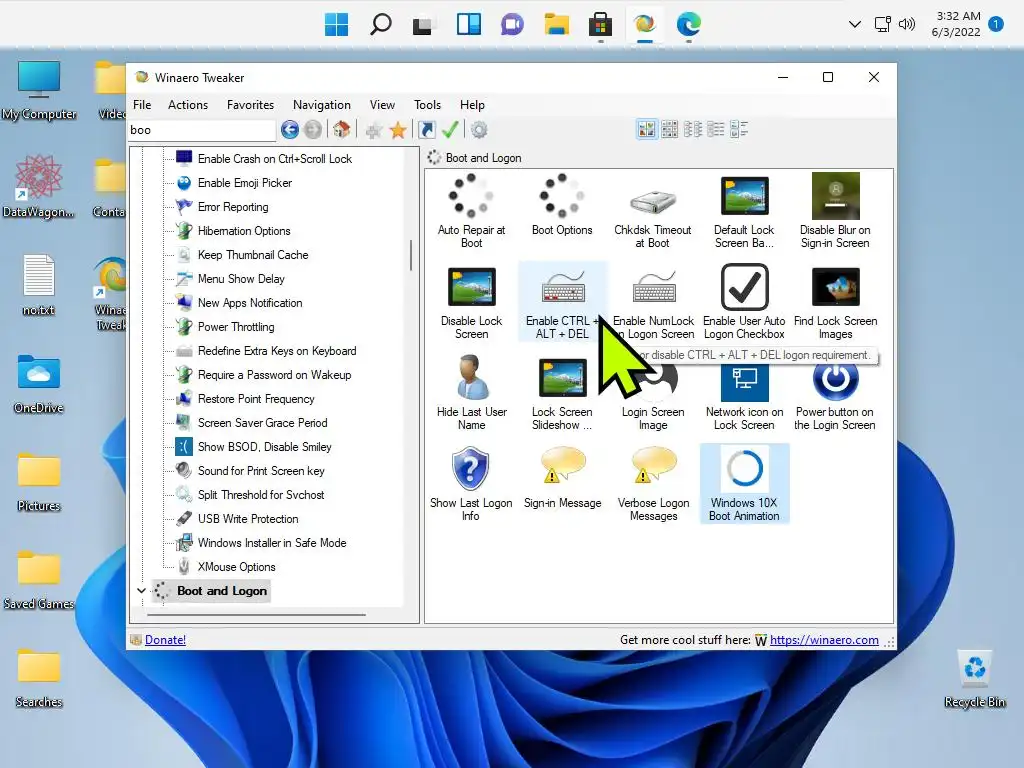Click the Forward navigation arrow button
Viewport: 1024px width, 768px height.
click(x=313, y=130)
